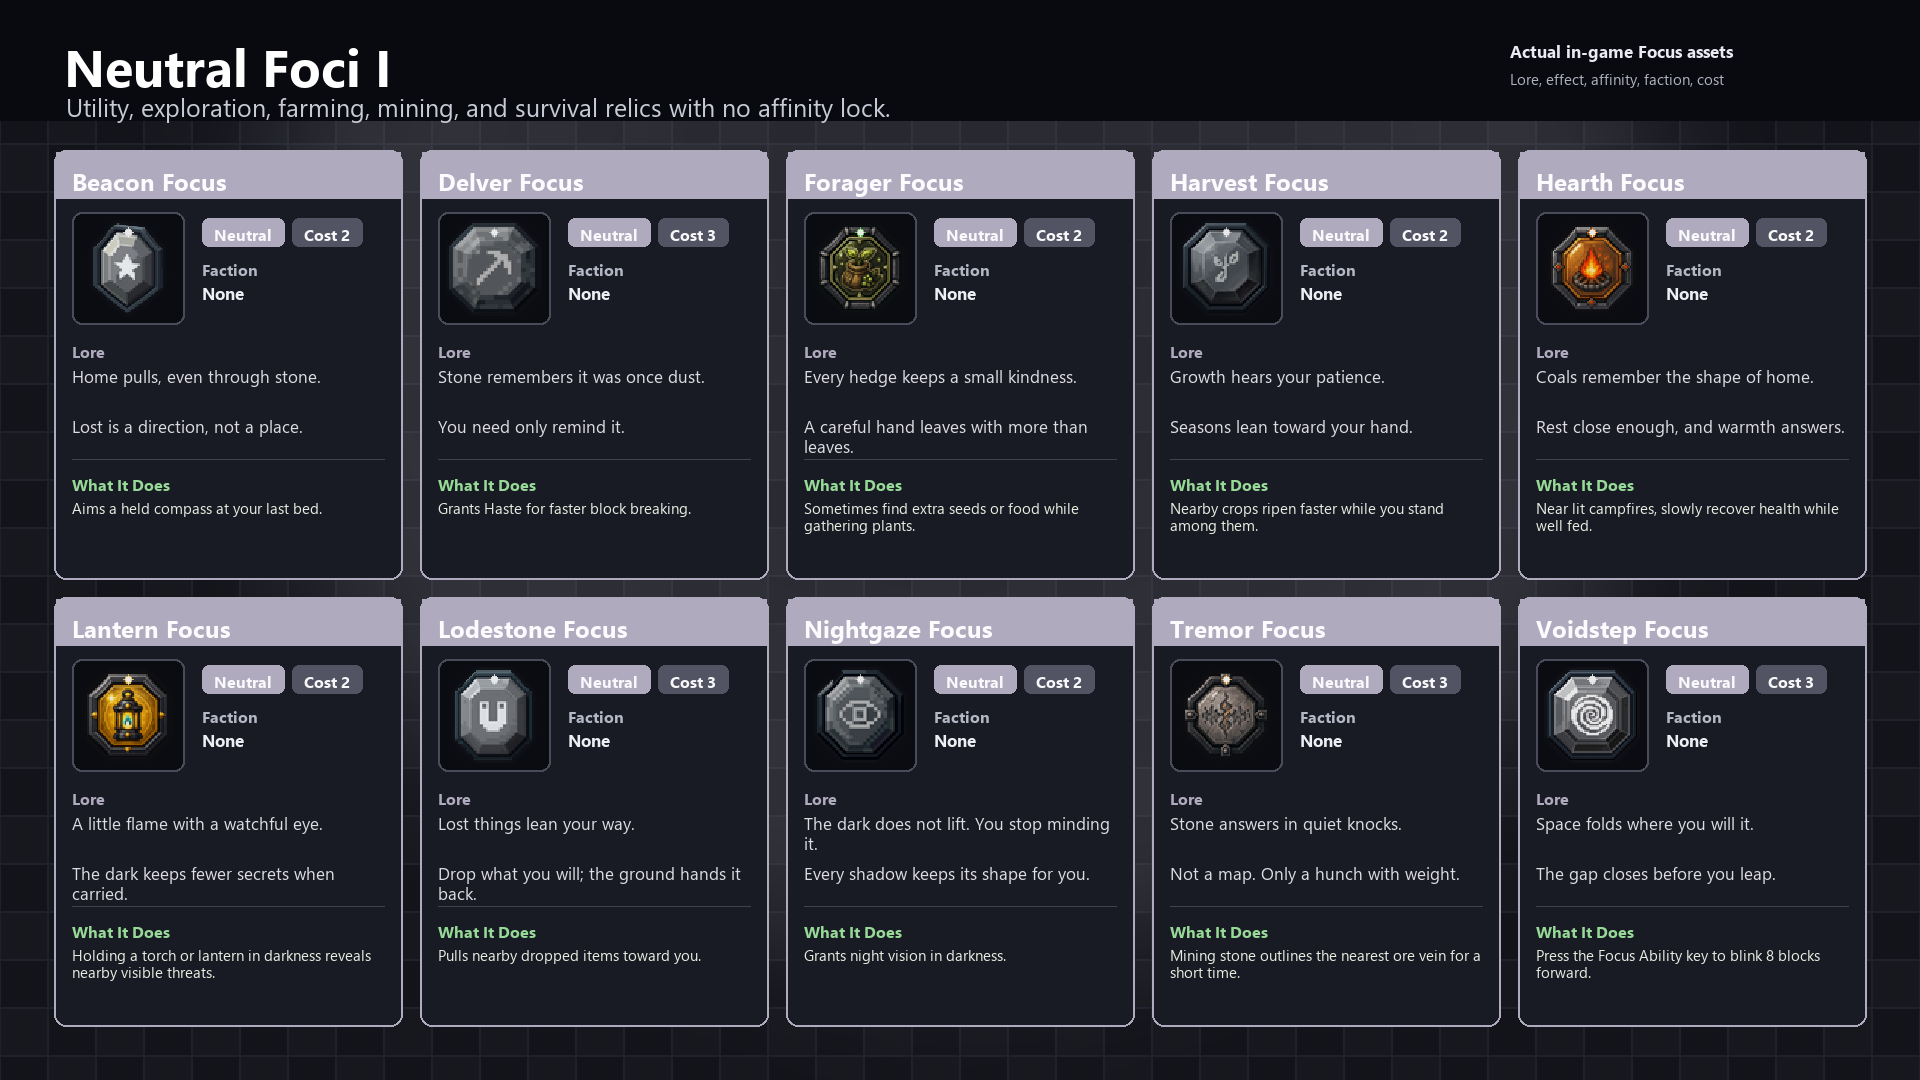Select the Cost 2 badge on Hearth Focus
The width and height of the screenshot is (1920, 1080).
pos(1791,234)
